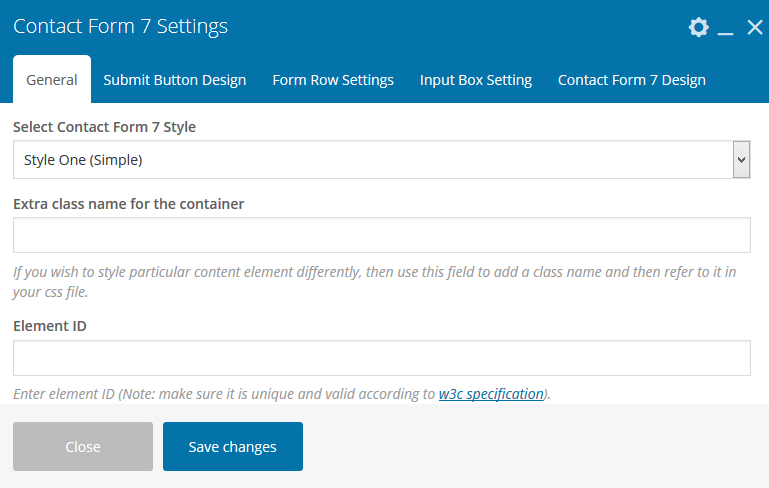Click the Extra class name for the container label

point(129,204)
